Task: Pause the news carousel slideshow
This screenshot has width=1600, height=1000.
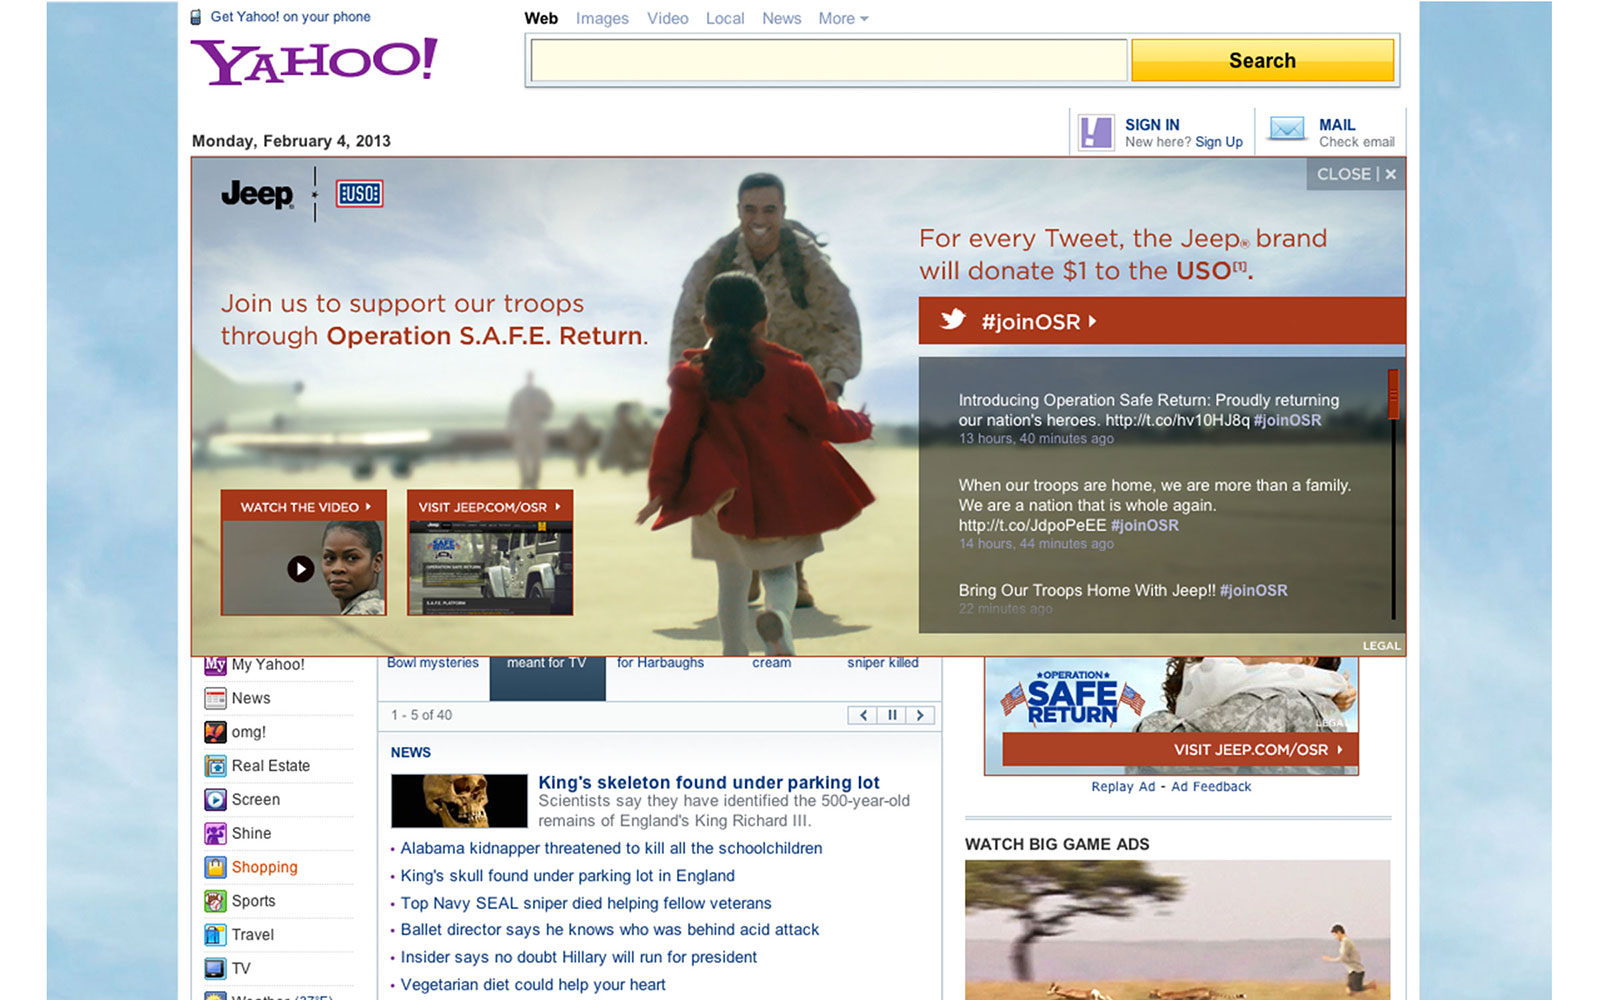Action: 892,715
